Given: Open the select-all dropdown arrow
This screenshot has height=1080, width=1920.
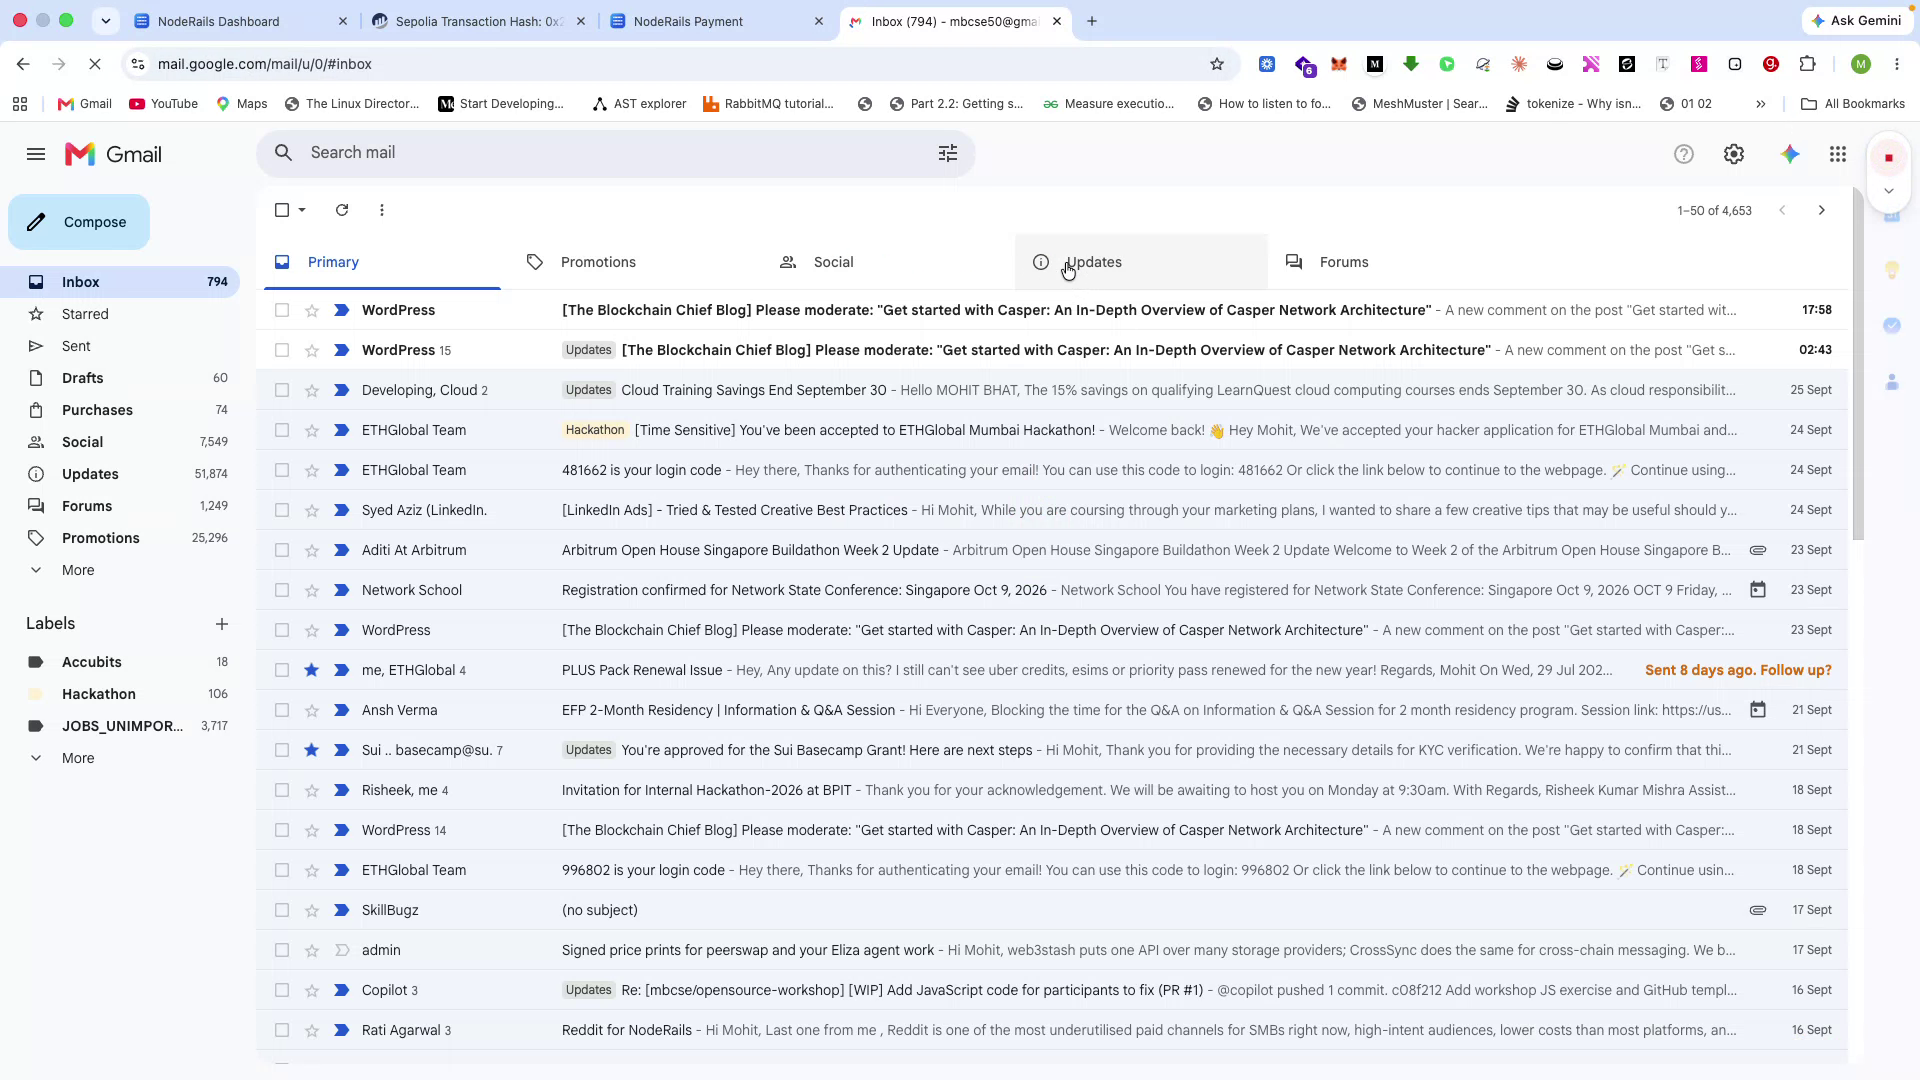Looking at the screenshot, I should tap(302, 210).
